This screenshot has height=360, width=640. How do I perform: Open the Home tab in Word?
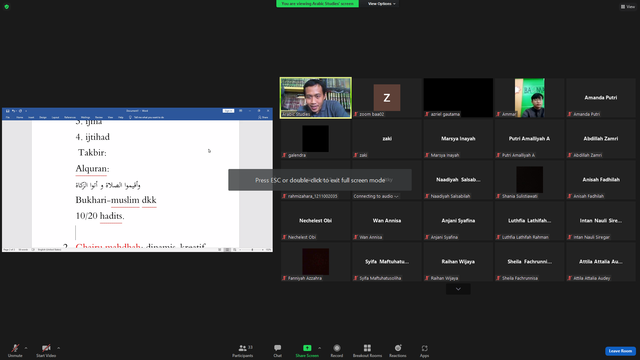pyautogui.click(x=20, y=117)
